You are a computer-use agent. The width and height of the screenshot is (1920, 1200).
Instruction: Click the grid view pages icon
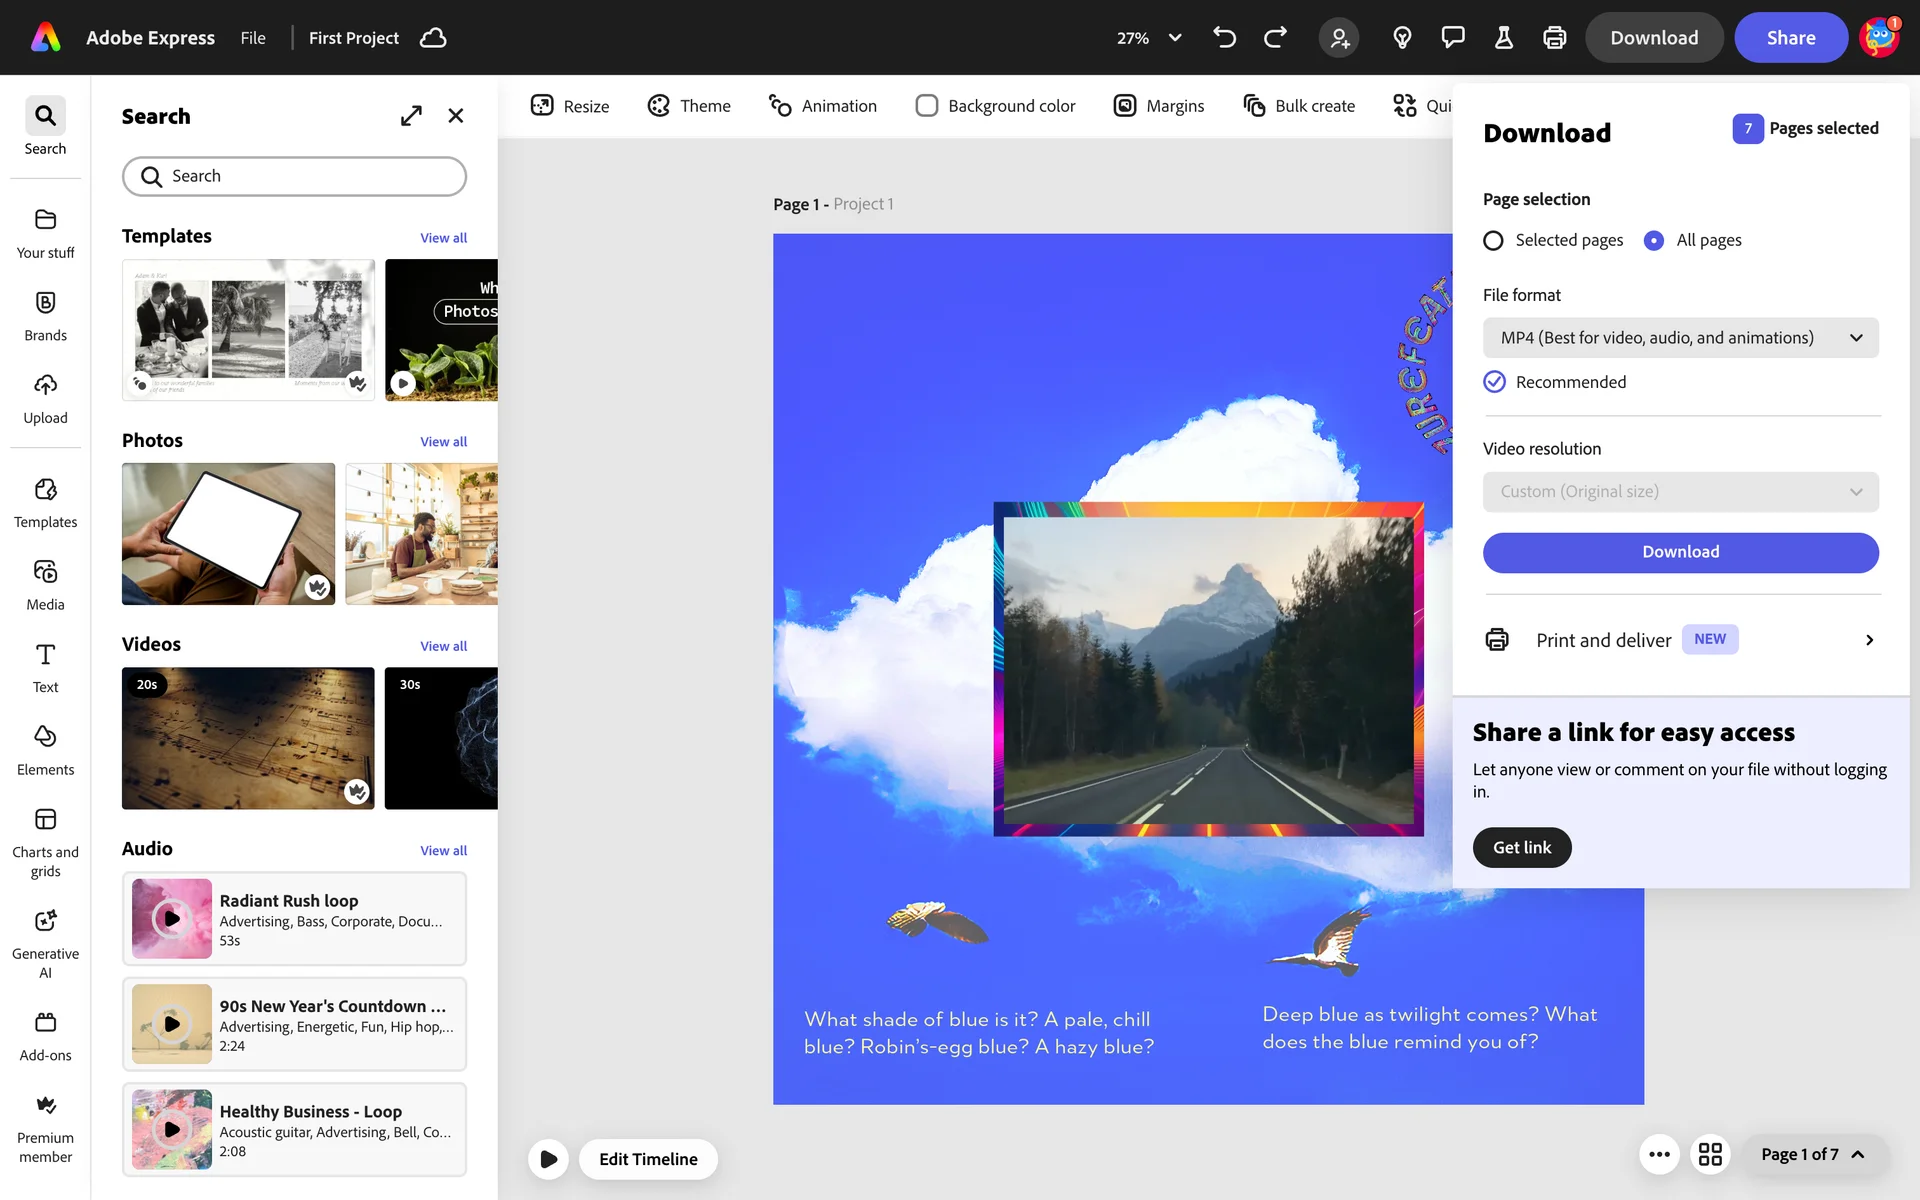pyautogui.click(x=1710, y=1154)
